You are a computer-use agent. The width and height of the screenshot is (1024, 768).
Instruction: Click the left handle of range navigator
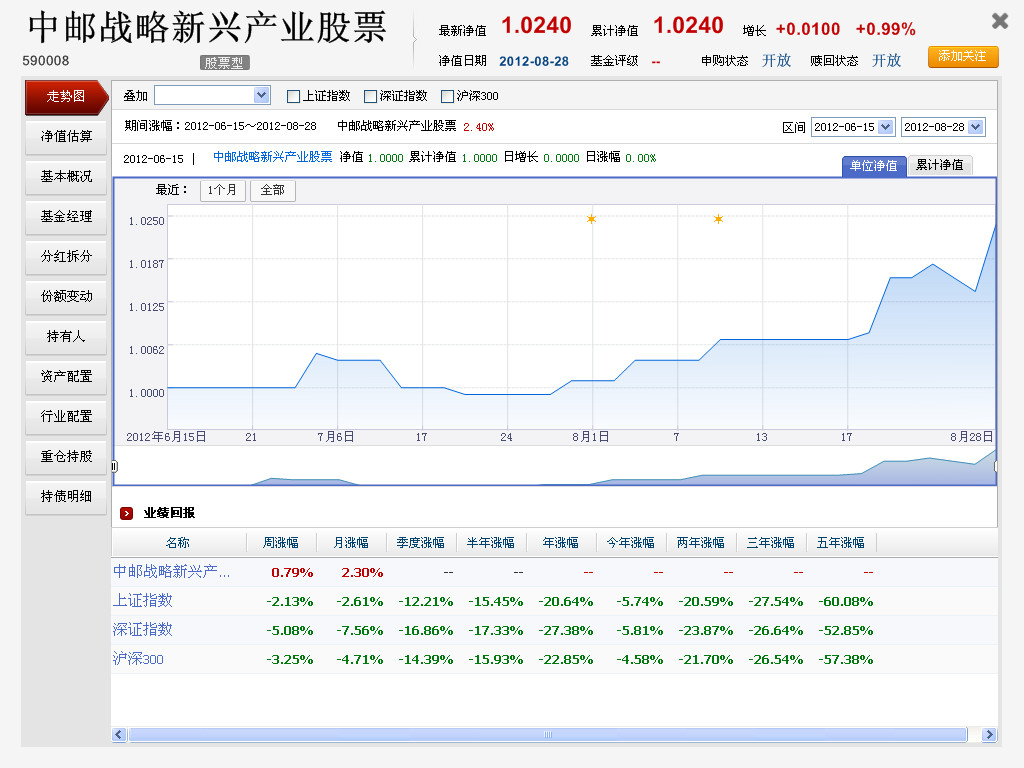(x=114, y=466)
